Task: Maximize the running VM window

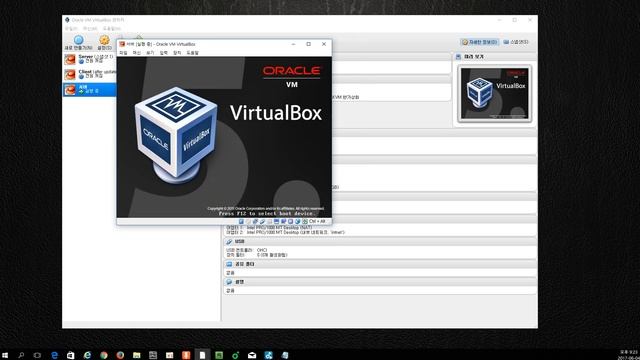Action: pos(309,44)
